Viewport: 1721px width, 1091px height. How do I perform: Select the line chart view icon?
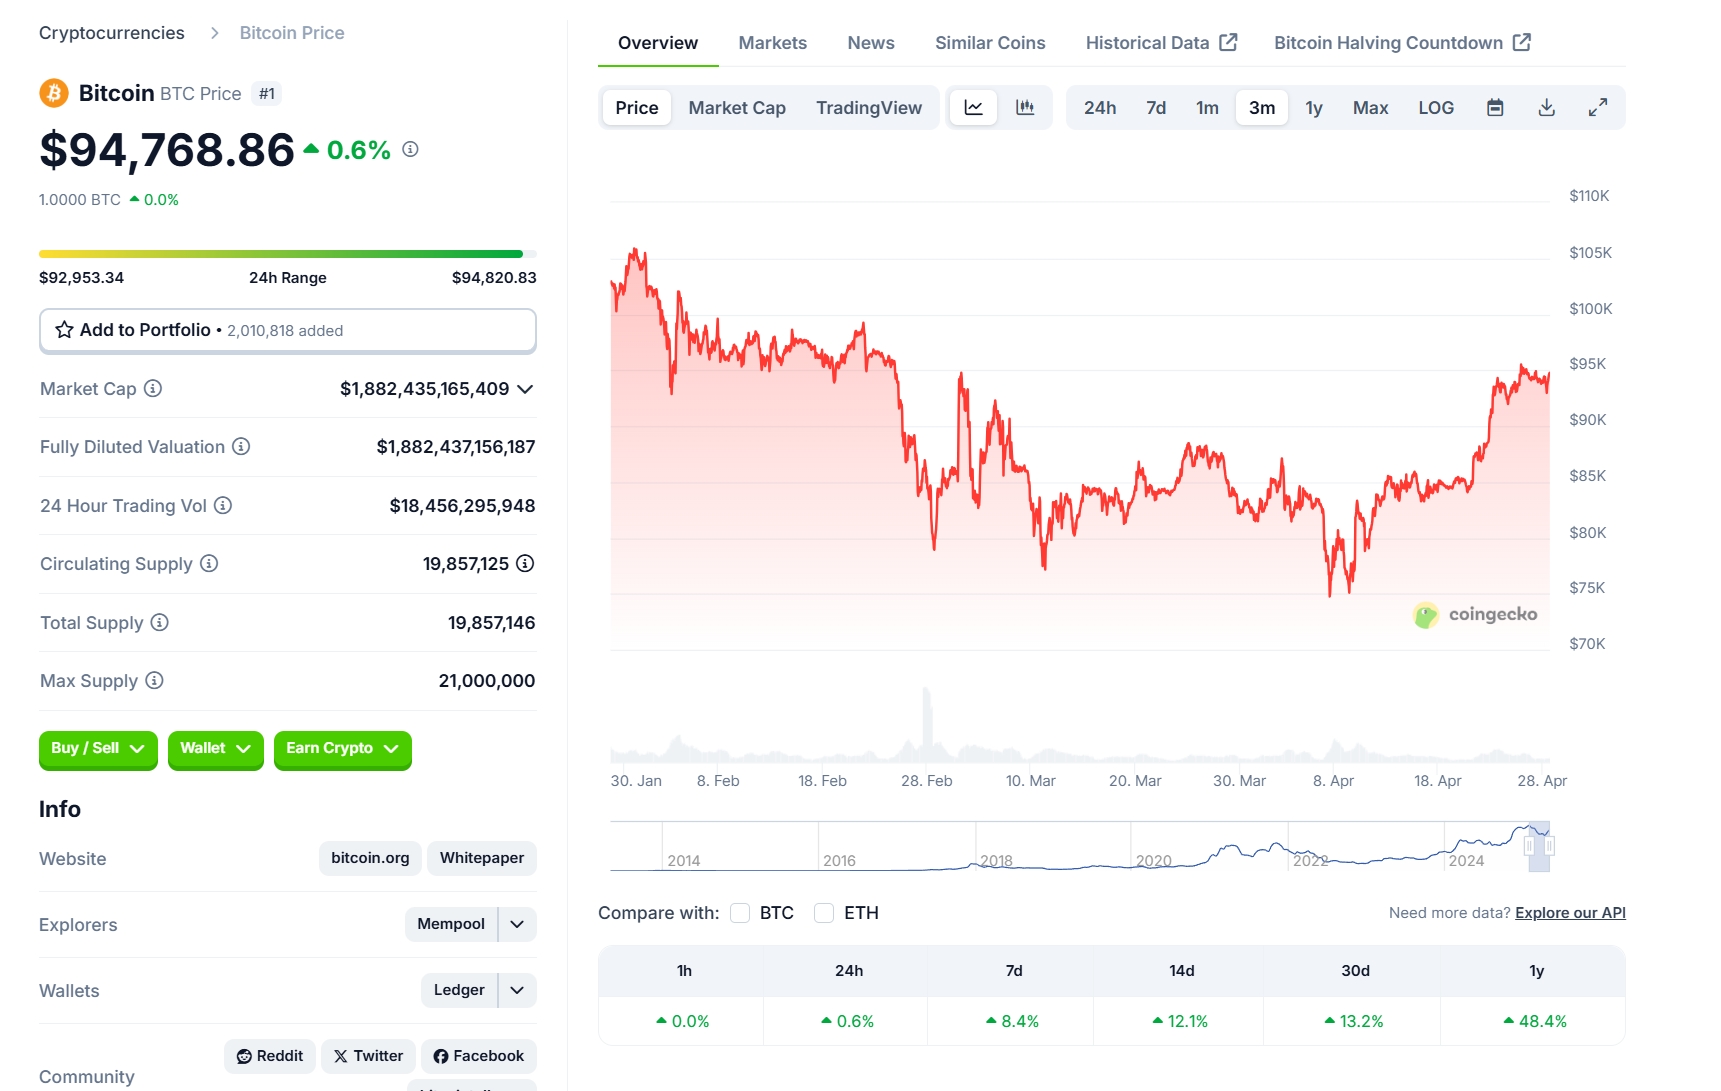point(973,107)
